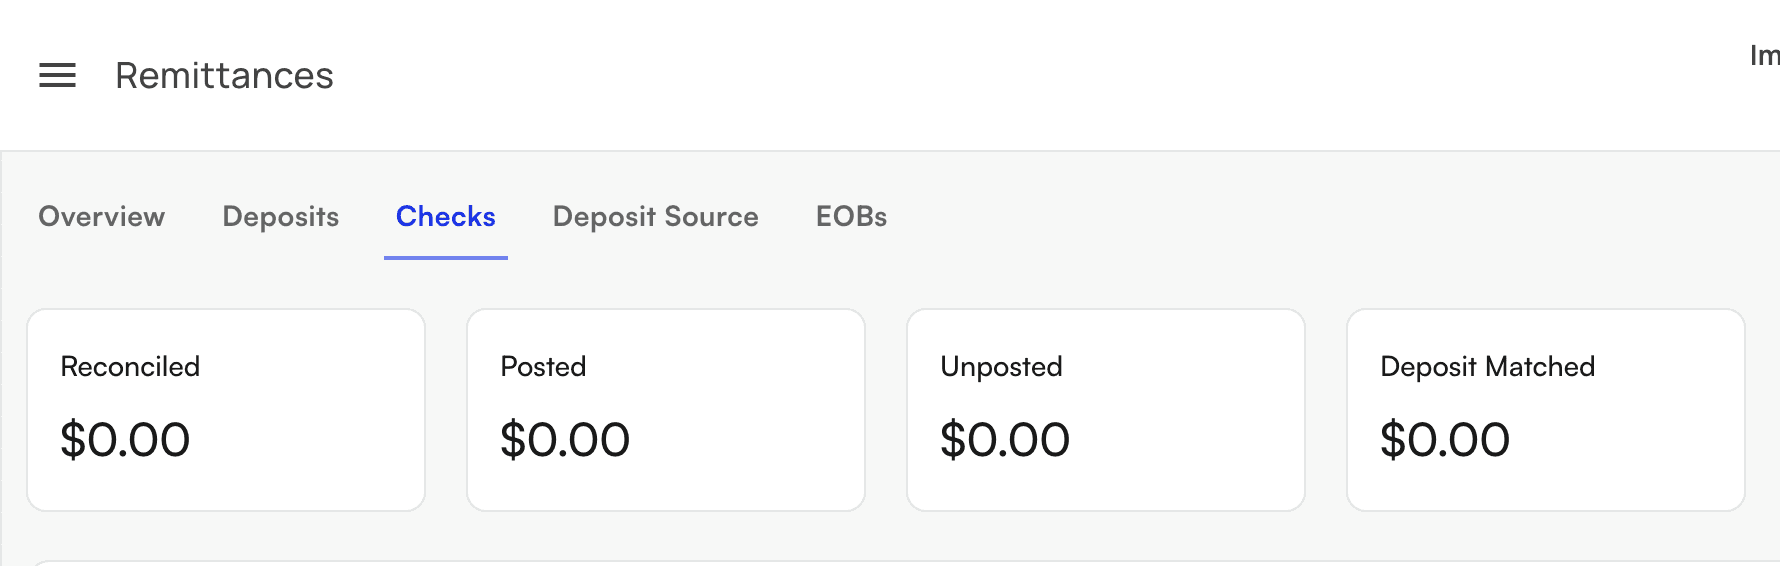Click the $0.00 amount under Posted
1780x566 pixels.
565,440
